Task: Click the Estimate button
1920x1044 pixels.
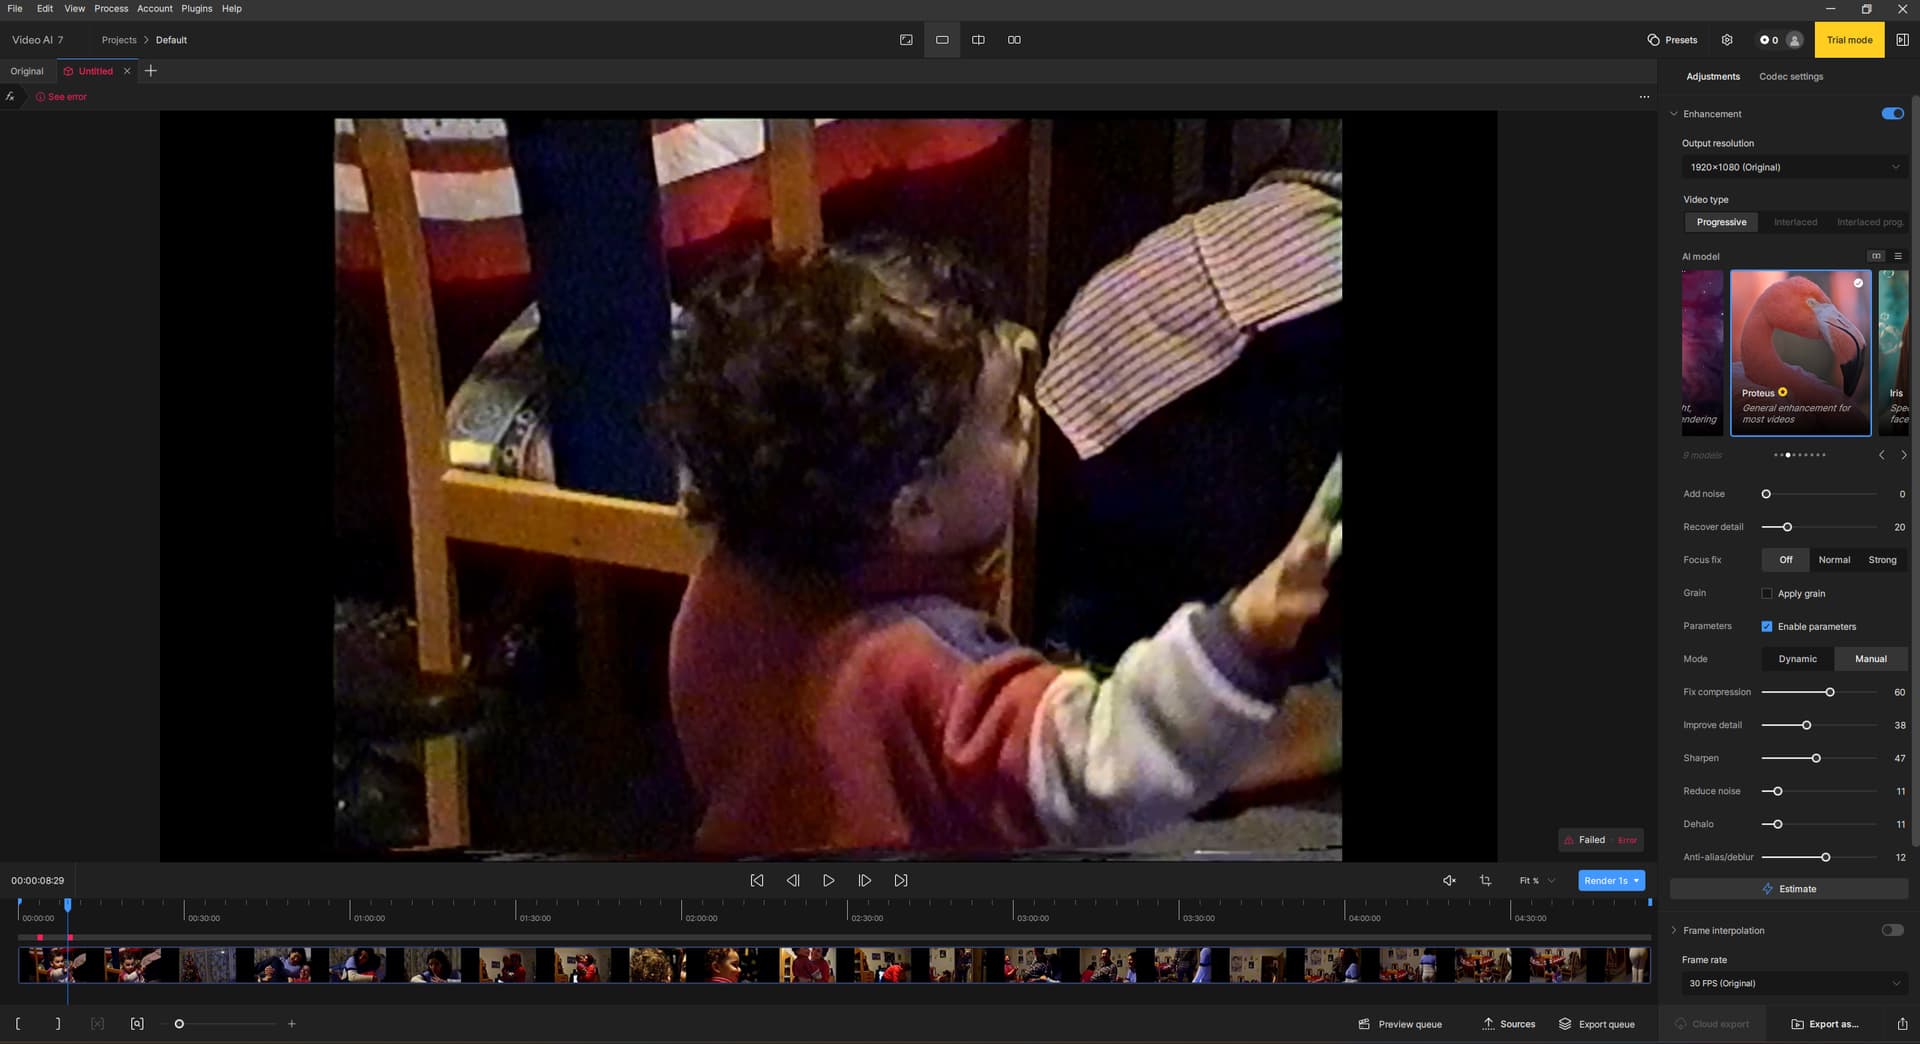Action: click(x=1789, y=889)
